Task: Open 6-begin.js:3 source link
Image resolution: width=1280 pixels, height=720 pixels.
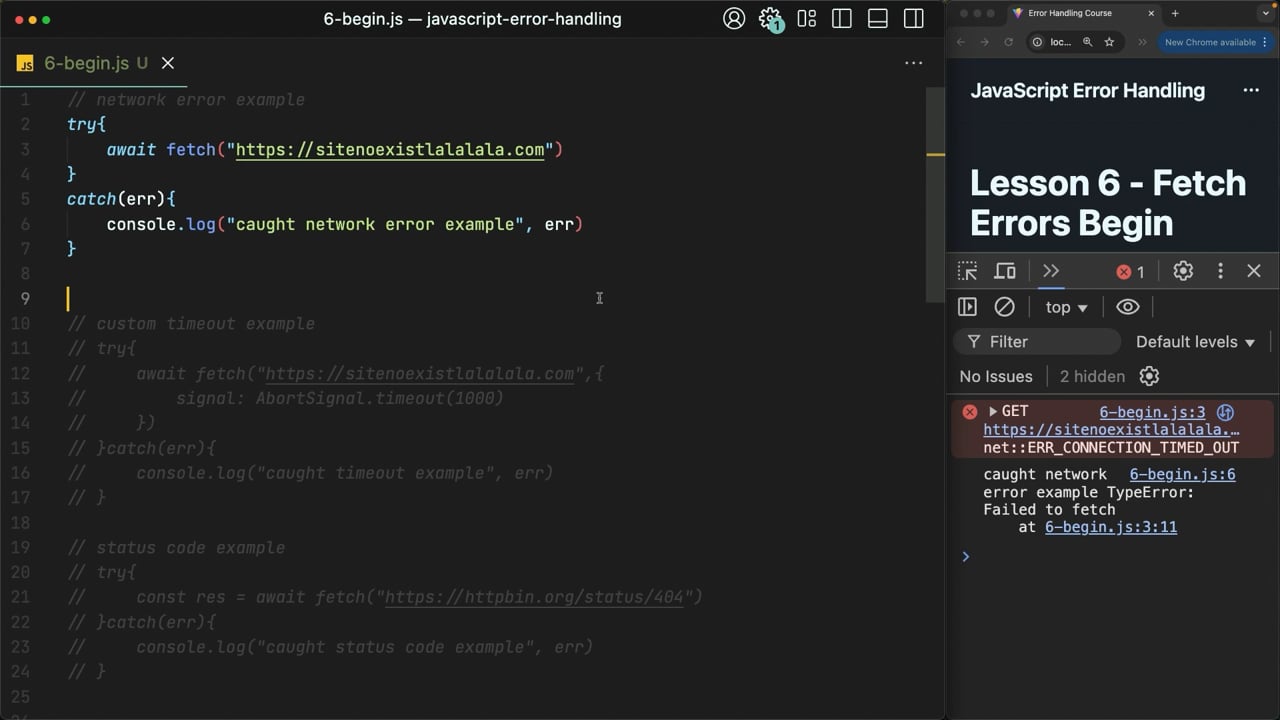Action: [x=1152, y=412]
